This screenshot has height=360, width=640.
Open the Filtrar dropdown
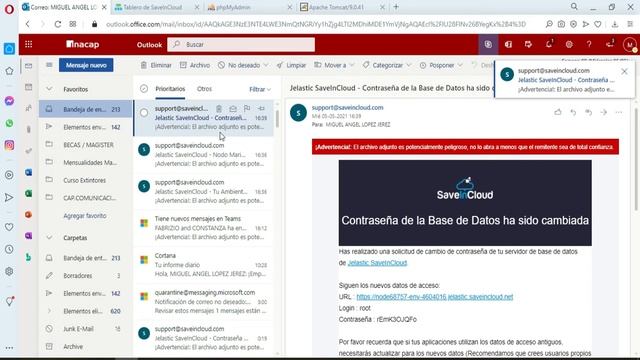coord(260,89)
